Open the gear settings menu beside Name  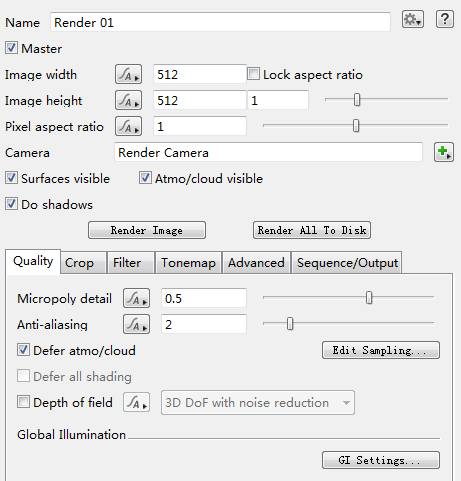pyautogui.click(x=413, y=19)
